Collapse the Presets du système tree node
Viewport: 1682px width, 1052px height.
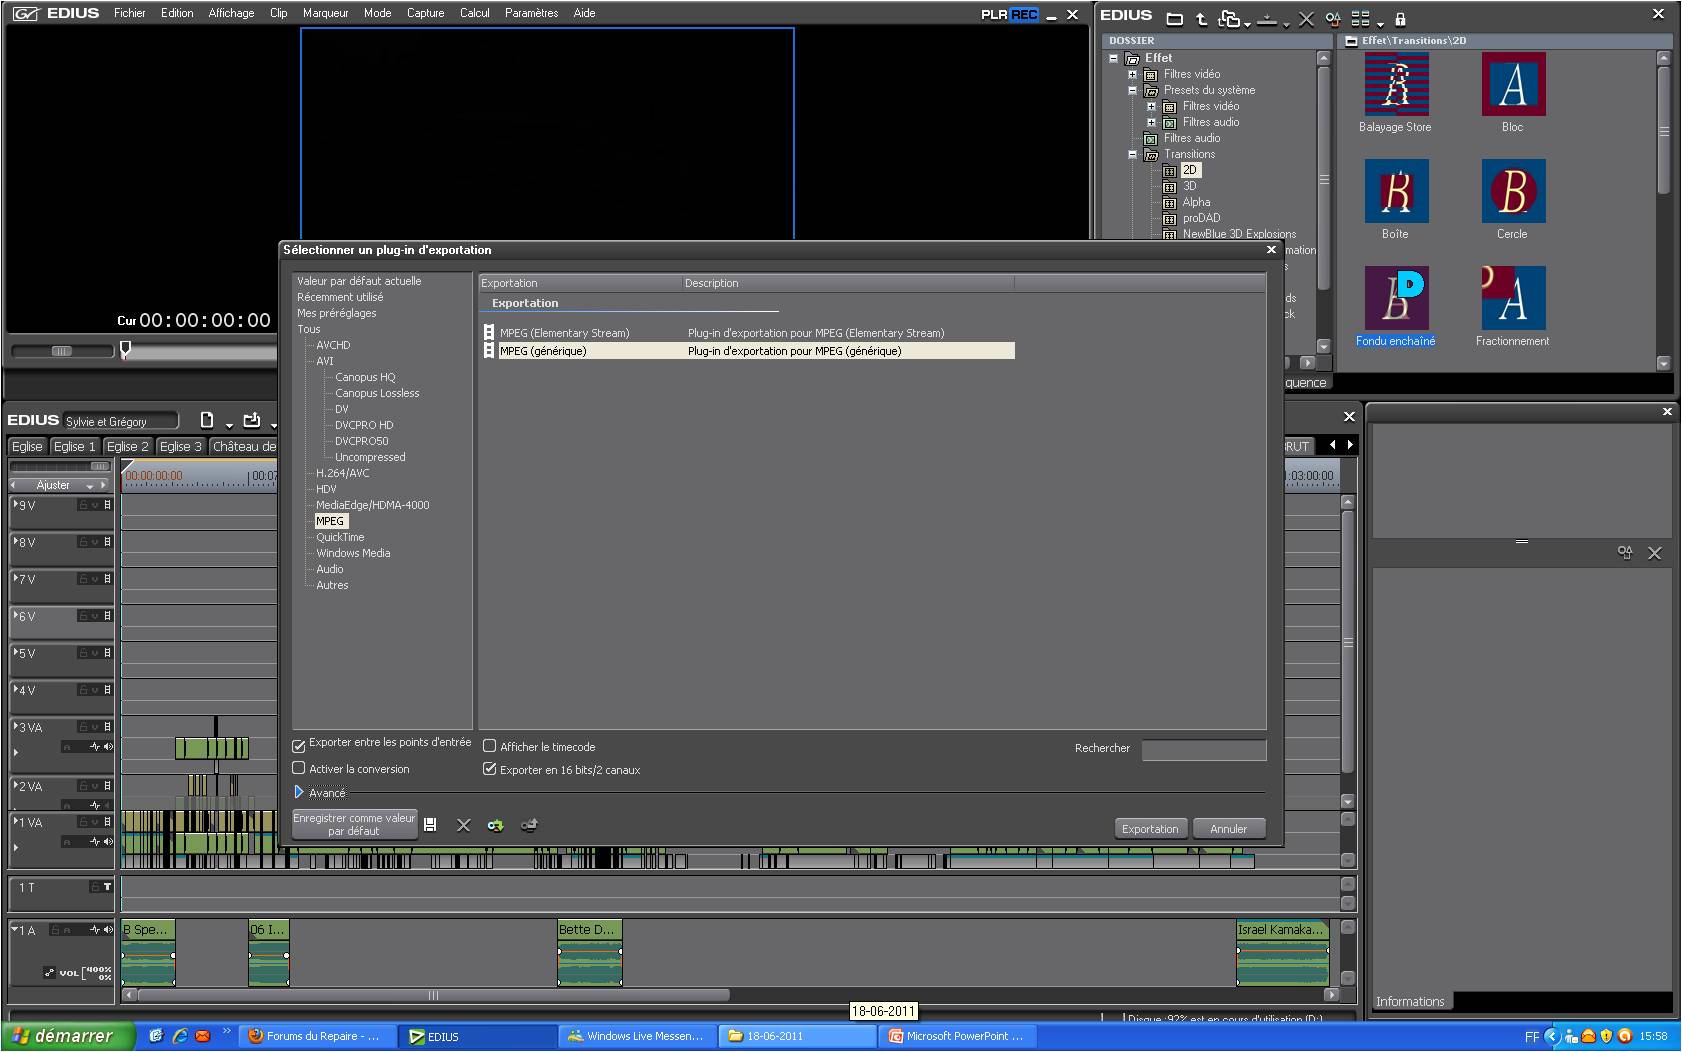(x=1132, y=91)
